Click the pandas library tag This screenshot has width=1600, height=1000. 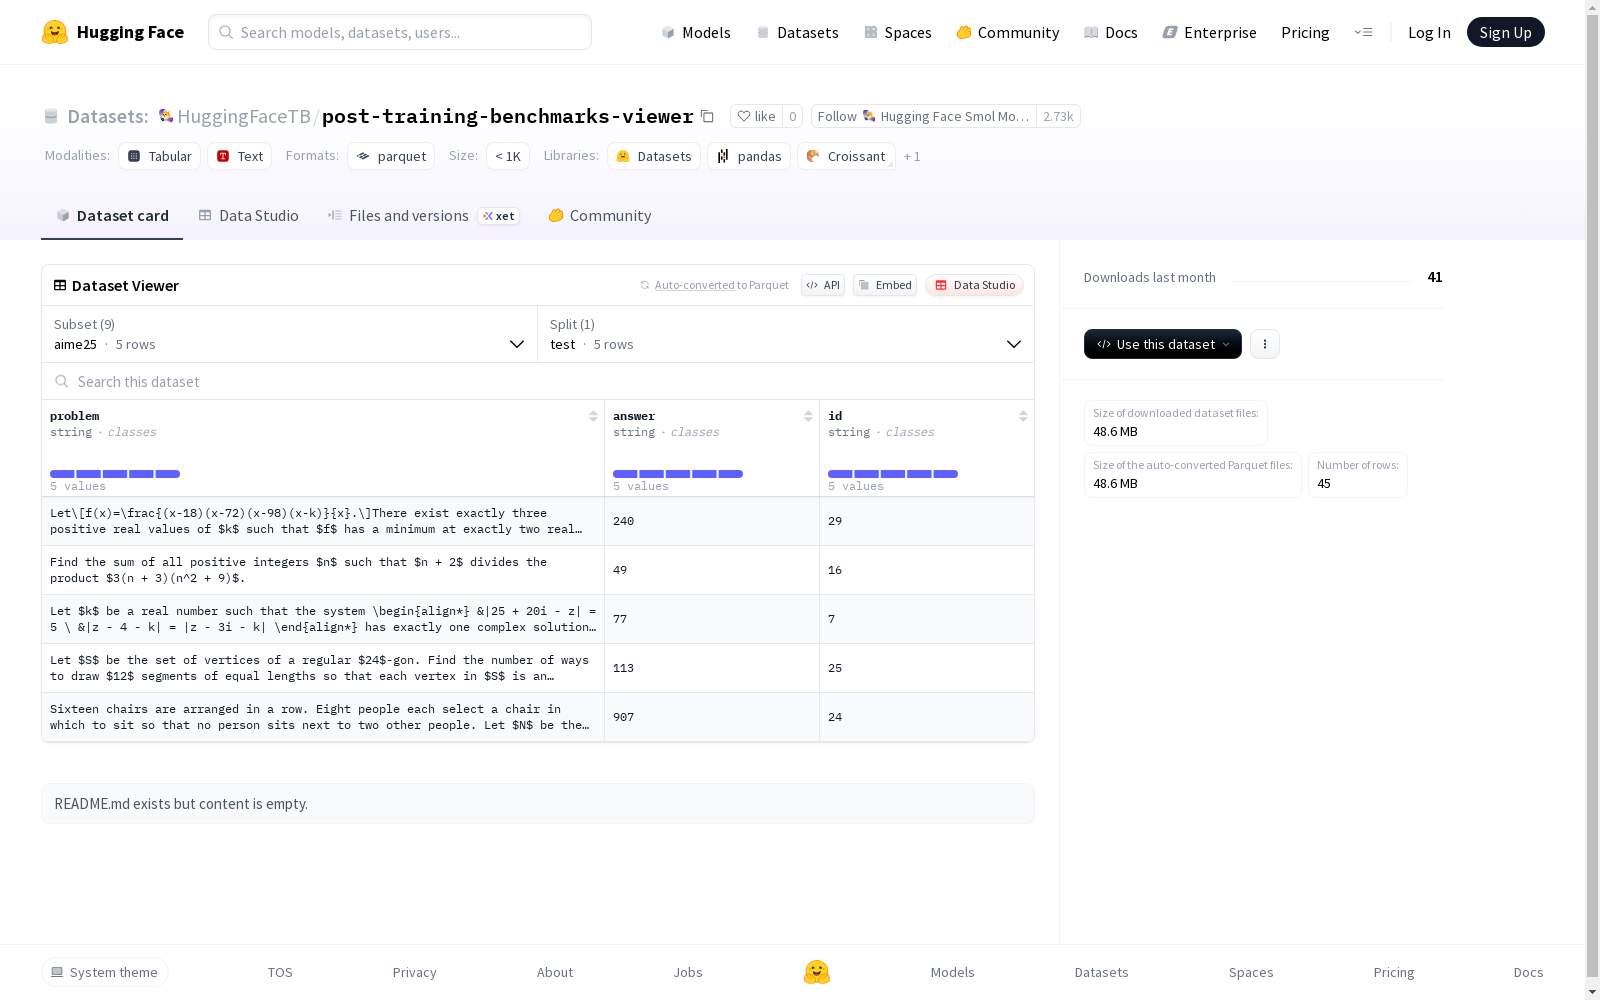(749, 156)
